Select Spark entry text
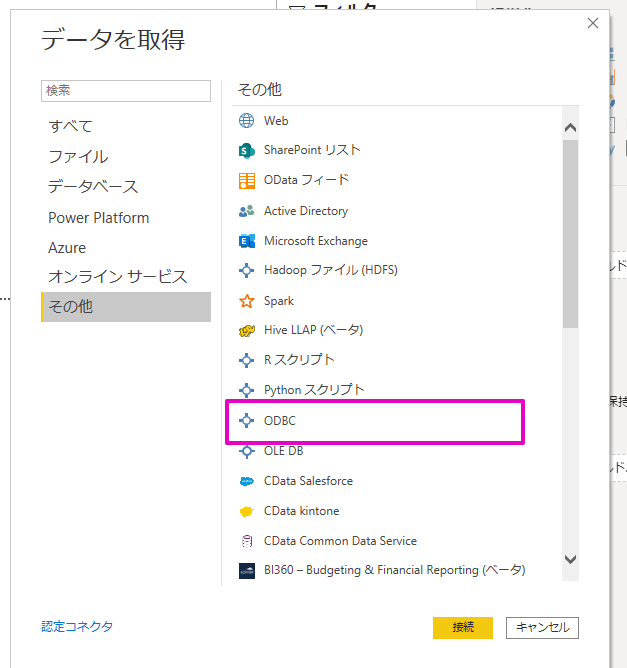 click(x=279, y=301)
